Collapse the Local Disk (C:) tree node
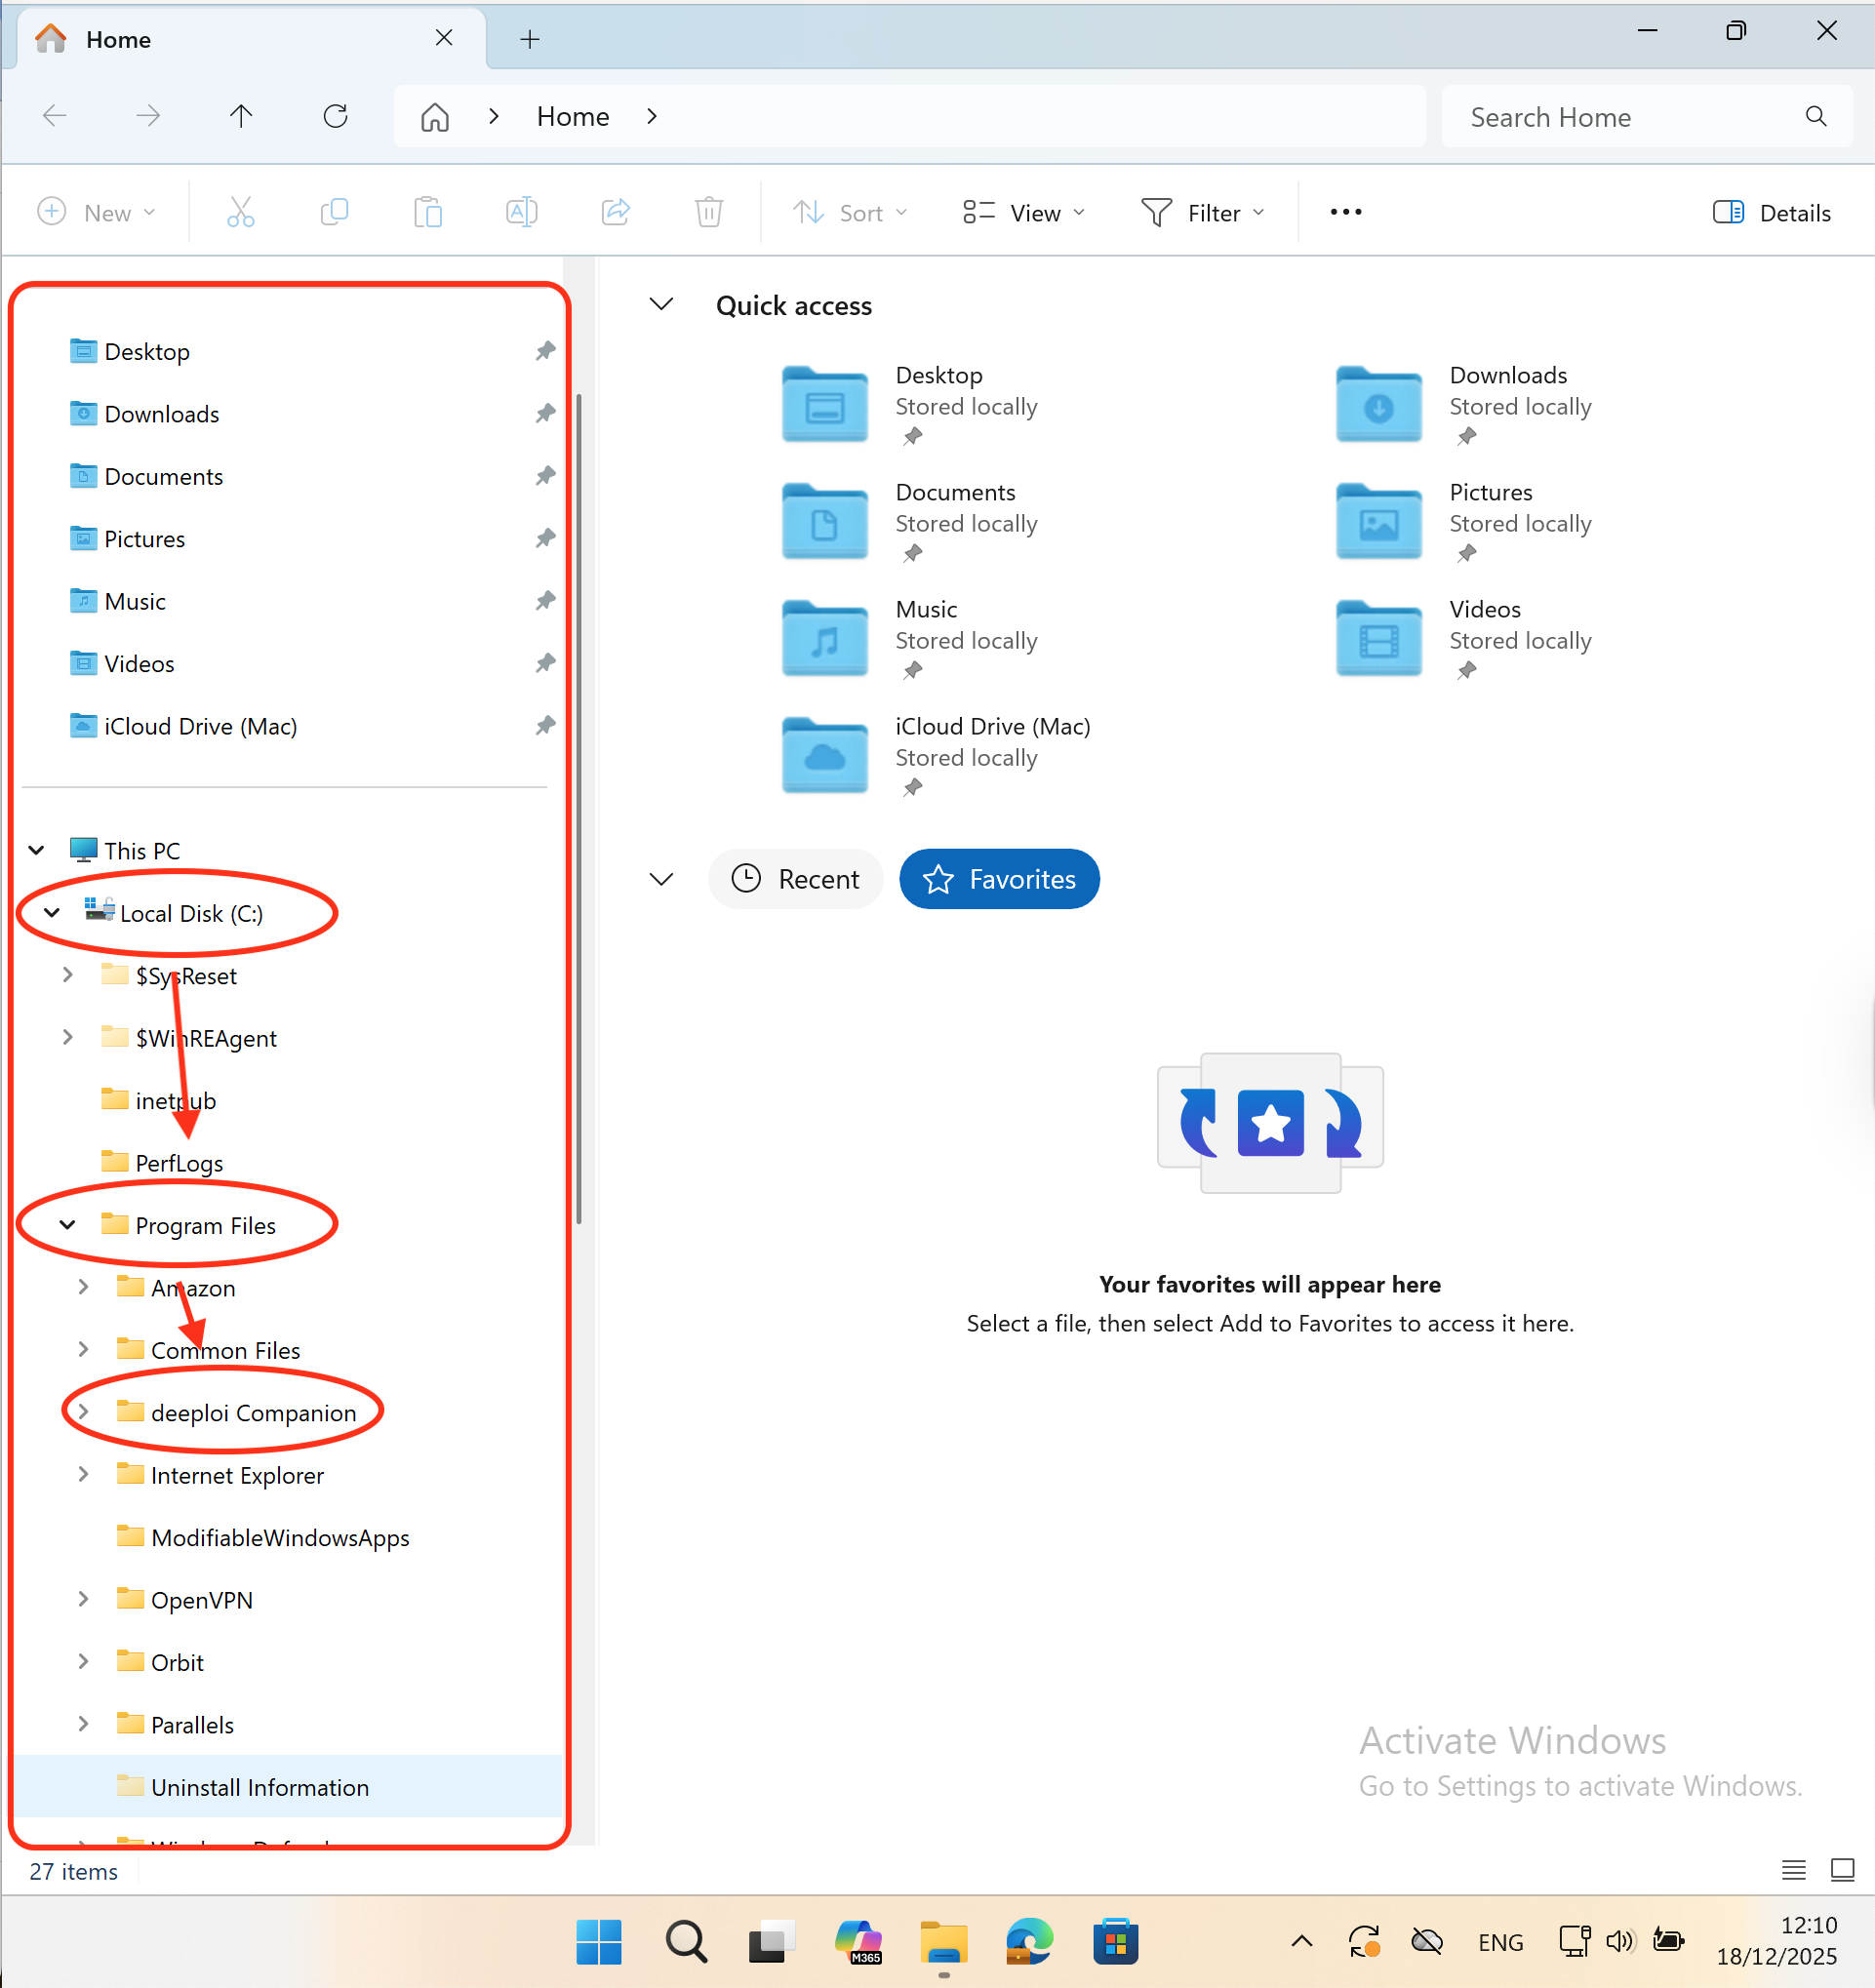The width and height of the screenshot is (1875, 1988). pos(52,913)
